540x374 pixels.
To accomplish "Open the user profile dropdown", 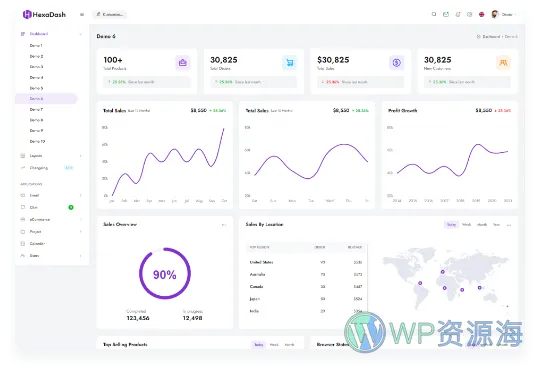I will 504,14.
